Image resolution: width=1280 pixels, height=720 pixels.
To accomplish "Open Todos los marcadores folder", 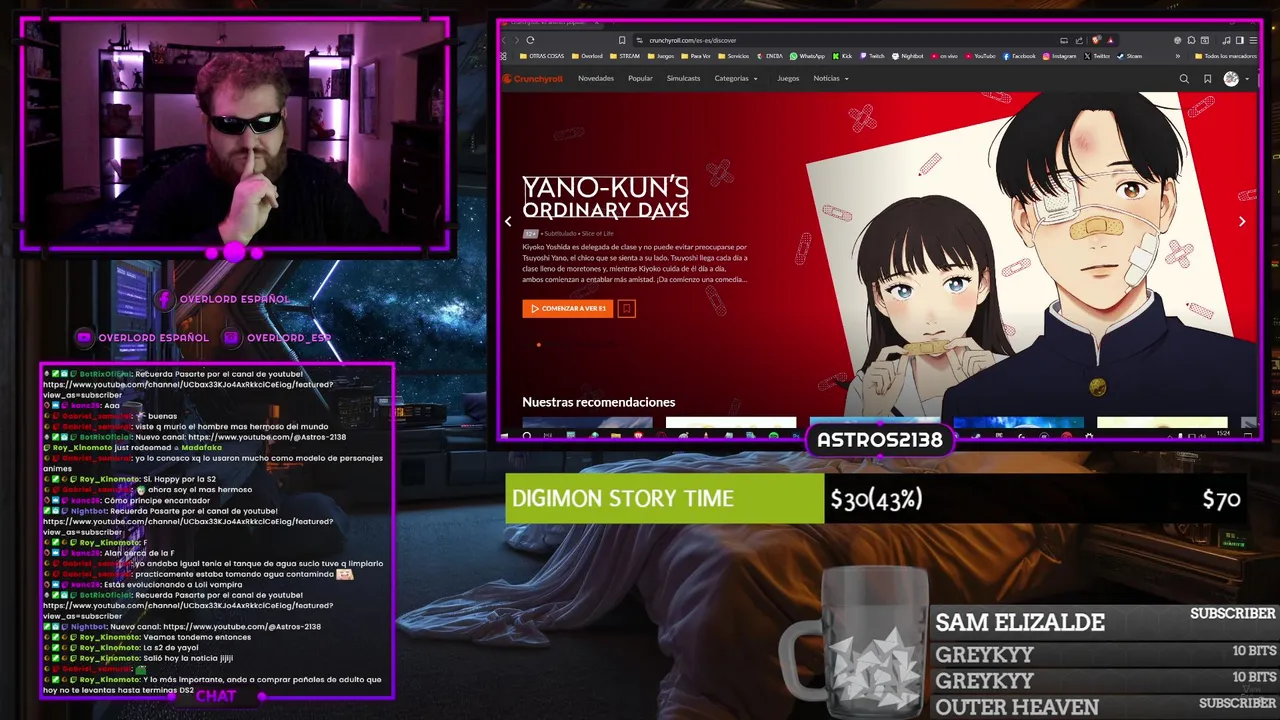I will point(1226,56).
